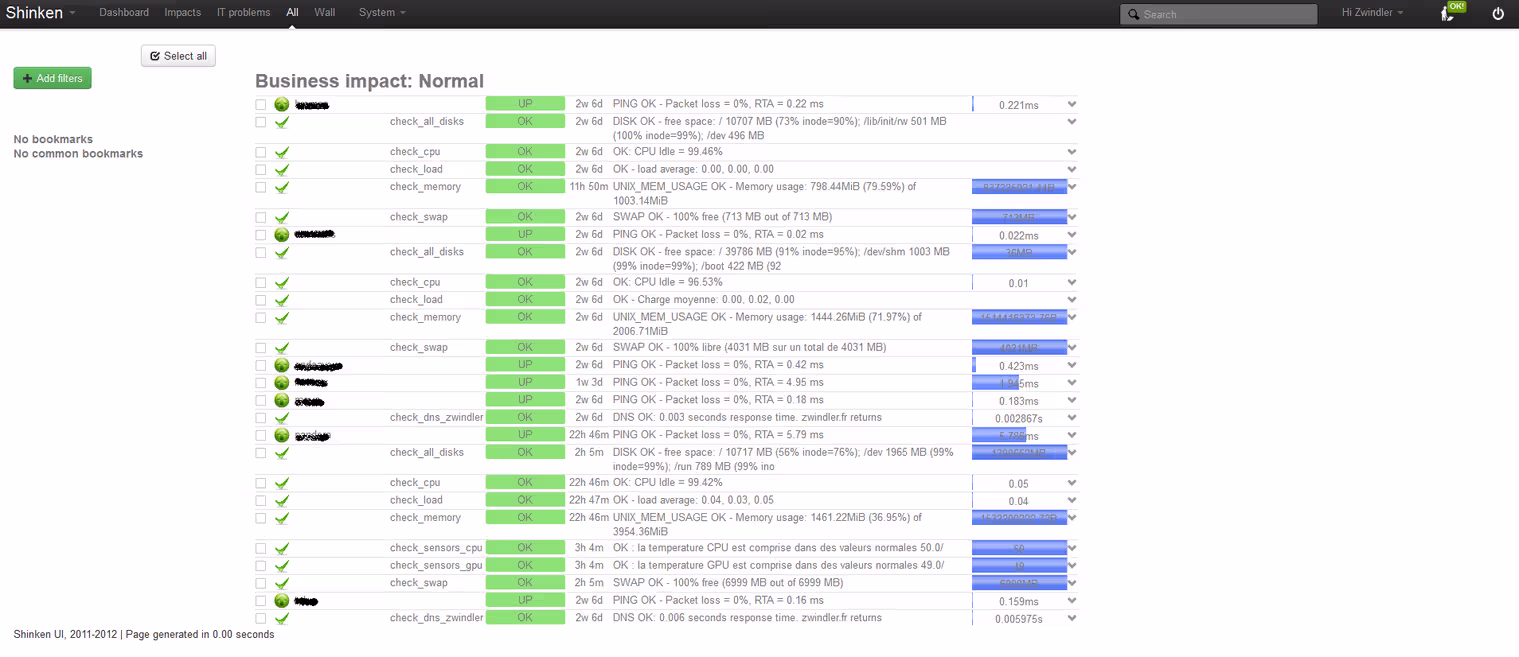The height and width of the screenshot is (657, 1519).
Task: Click the power logout icon
Action: [x=1497, y=13]
